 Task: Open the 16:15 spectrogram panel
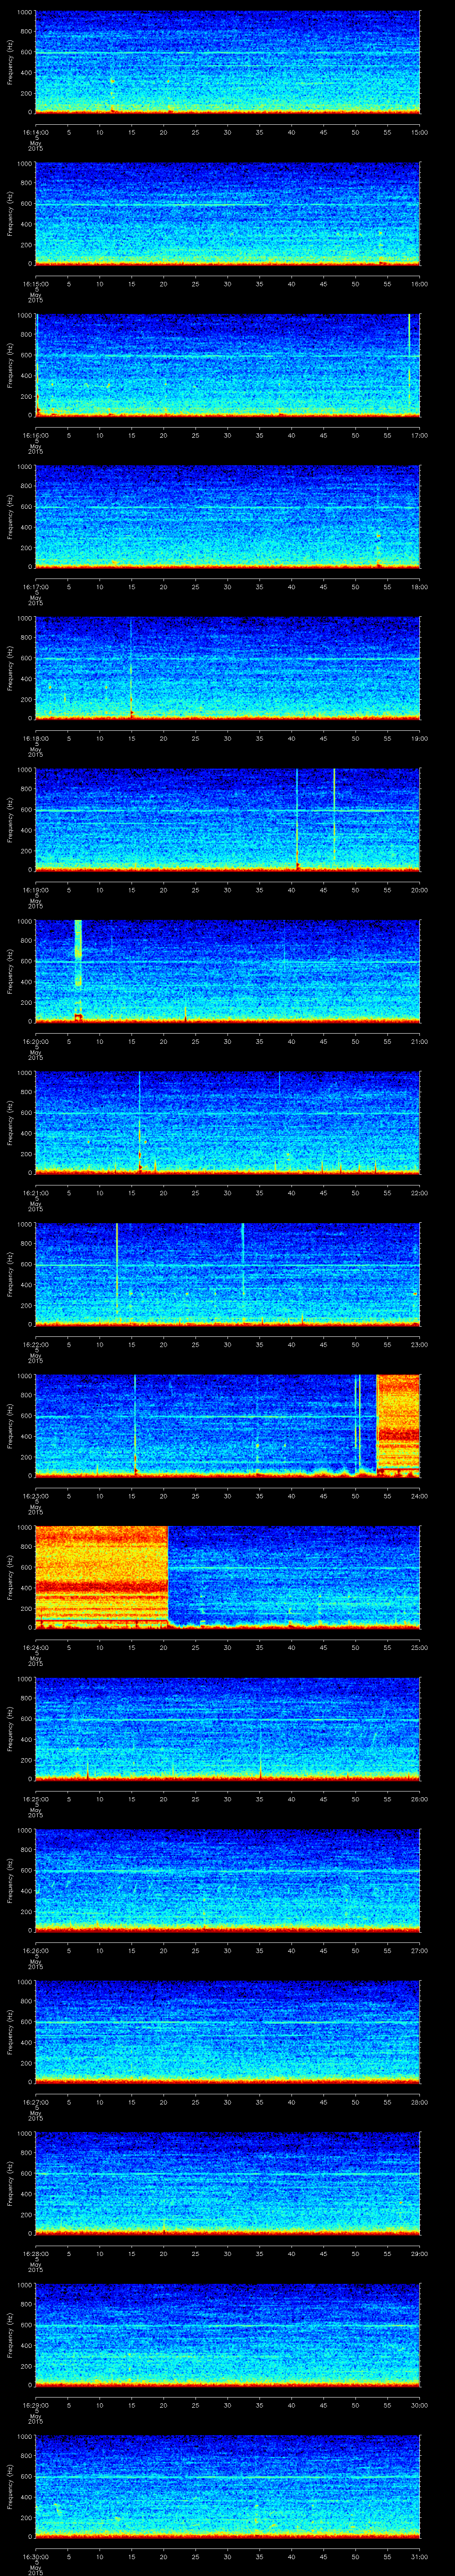pos(227,213)
